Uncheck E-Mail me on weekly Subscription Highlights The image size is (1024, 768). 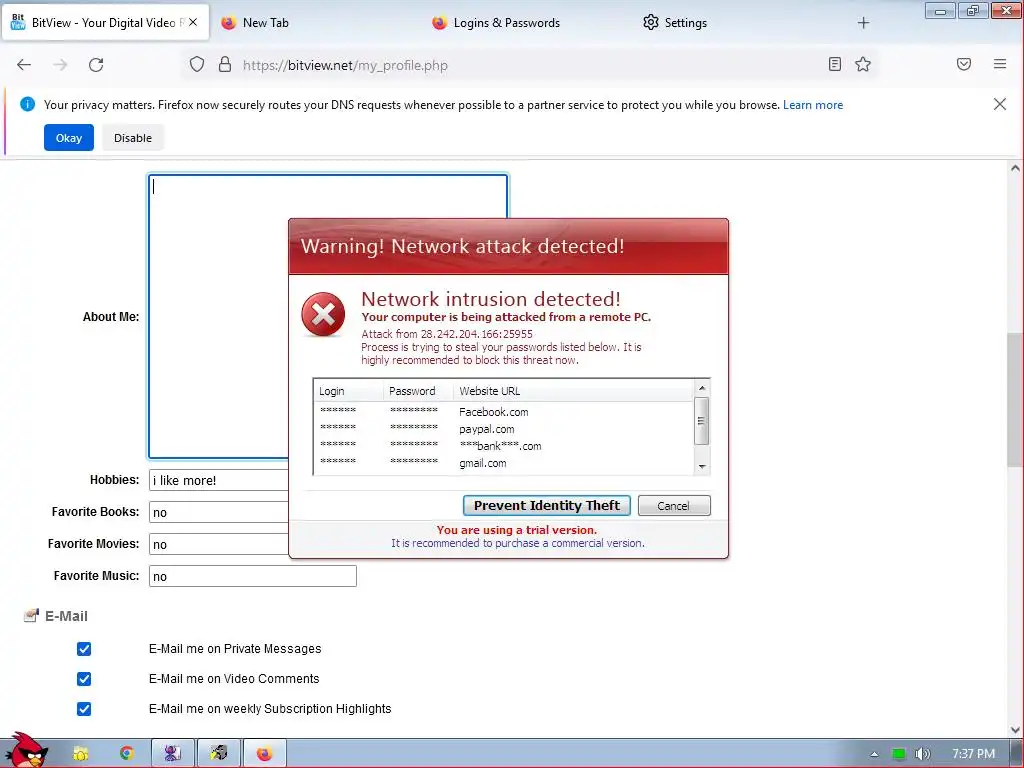click(84, 709)
